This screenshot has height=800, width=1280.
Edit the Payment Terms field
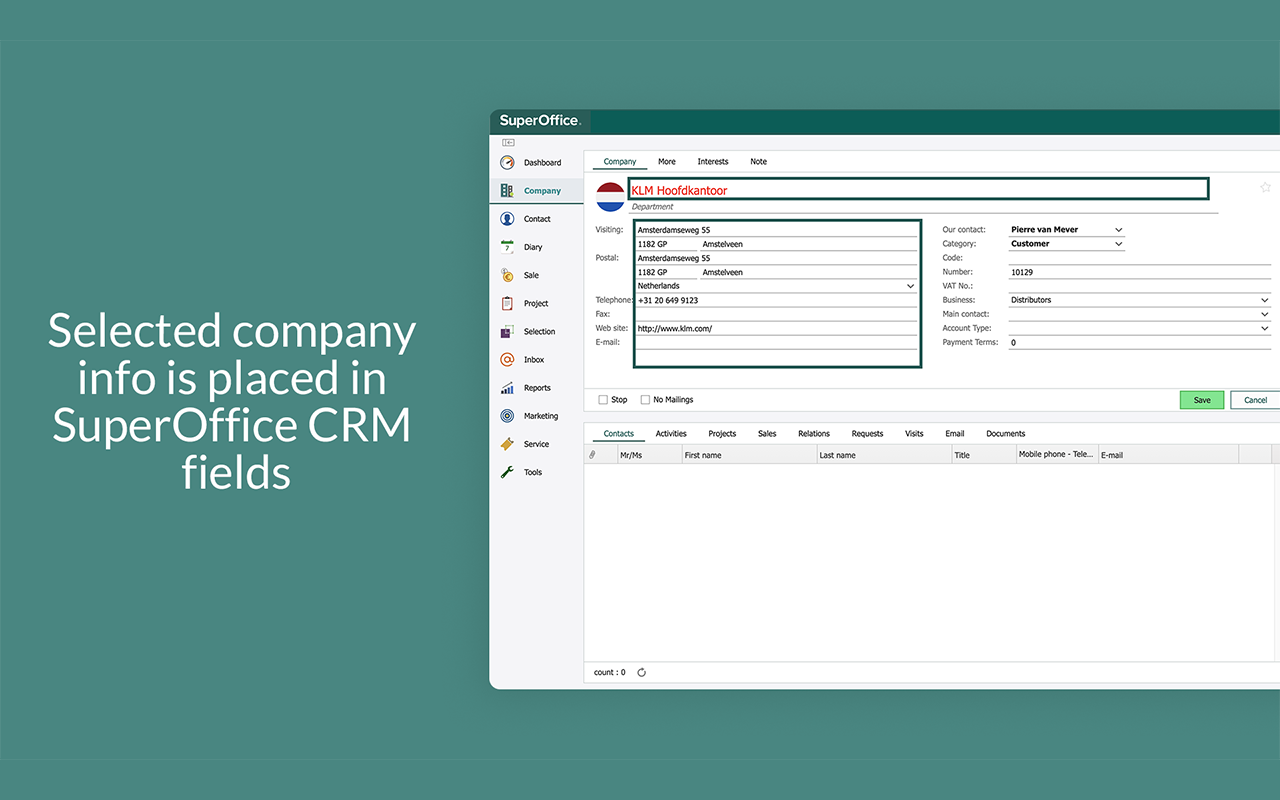click(x=1140, y=342)
